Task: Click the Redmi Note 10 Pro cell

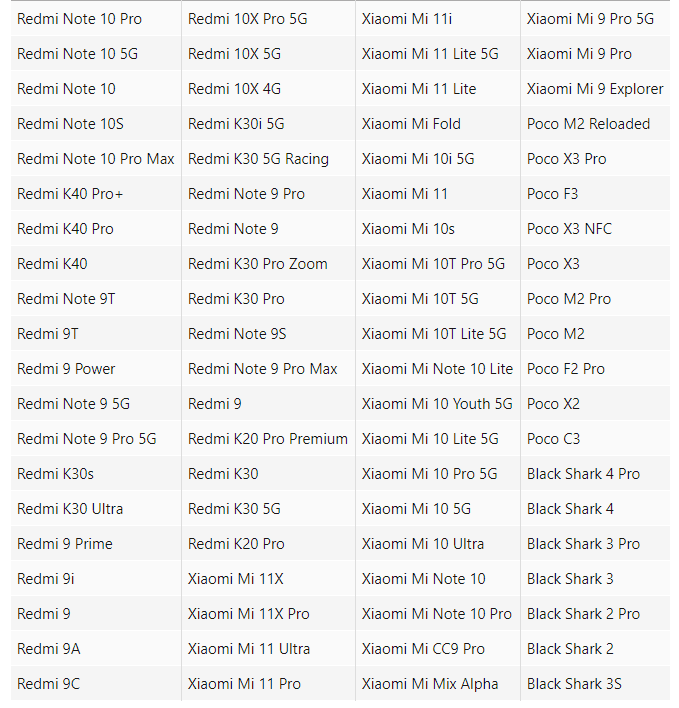Action: point(79,19)
